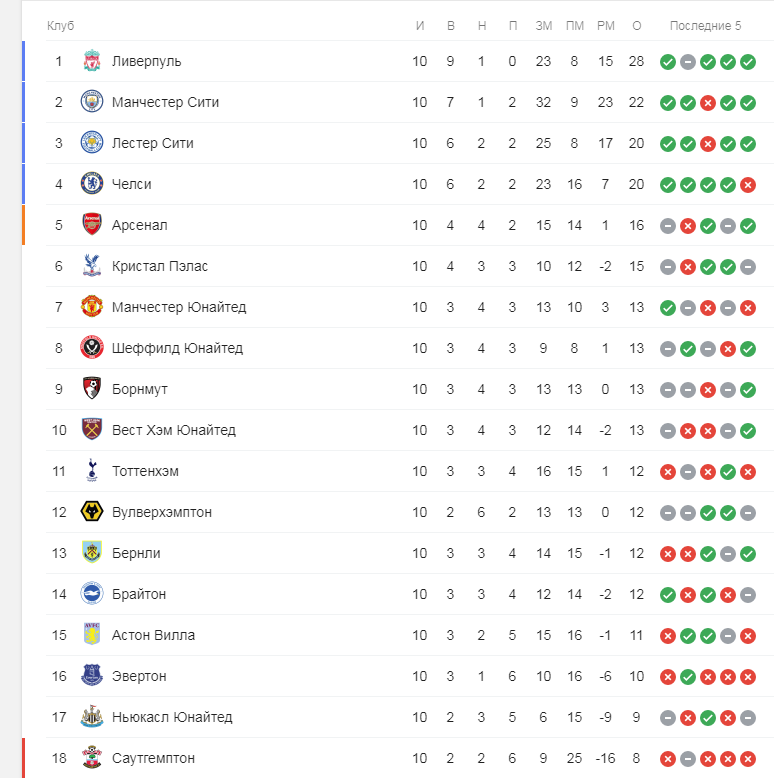
Task: Open the Chelsea badge icon
Action: pos(92,184)
